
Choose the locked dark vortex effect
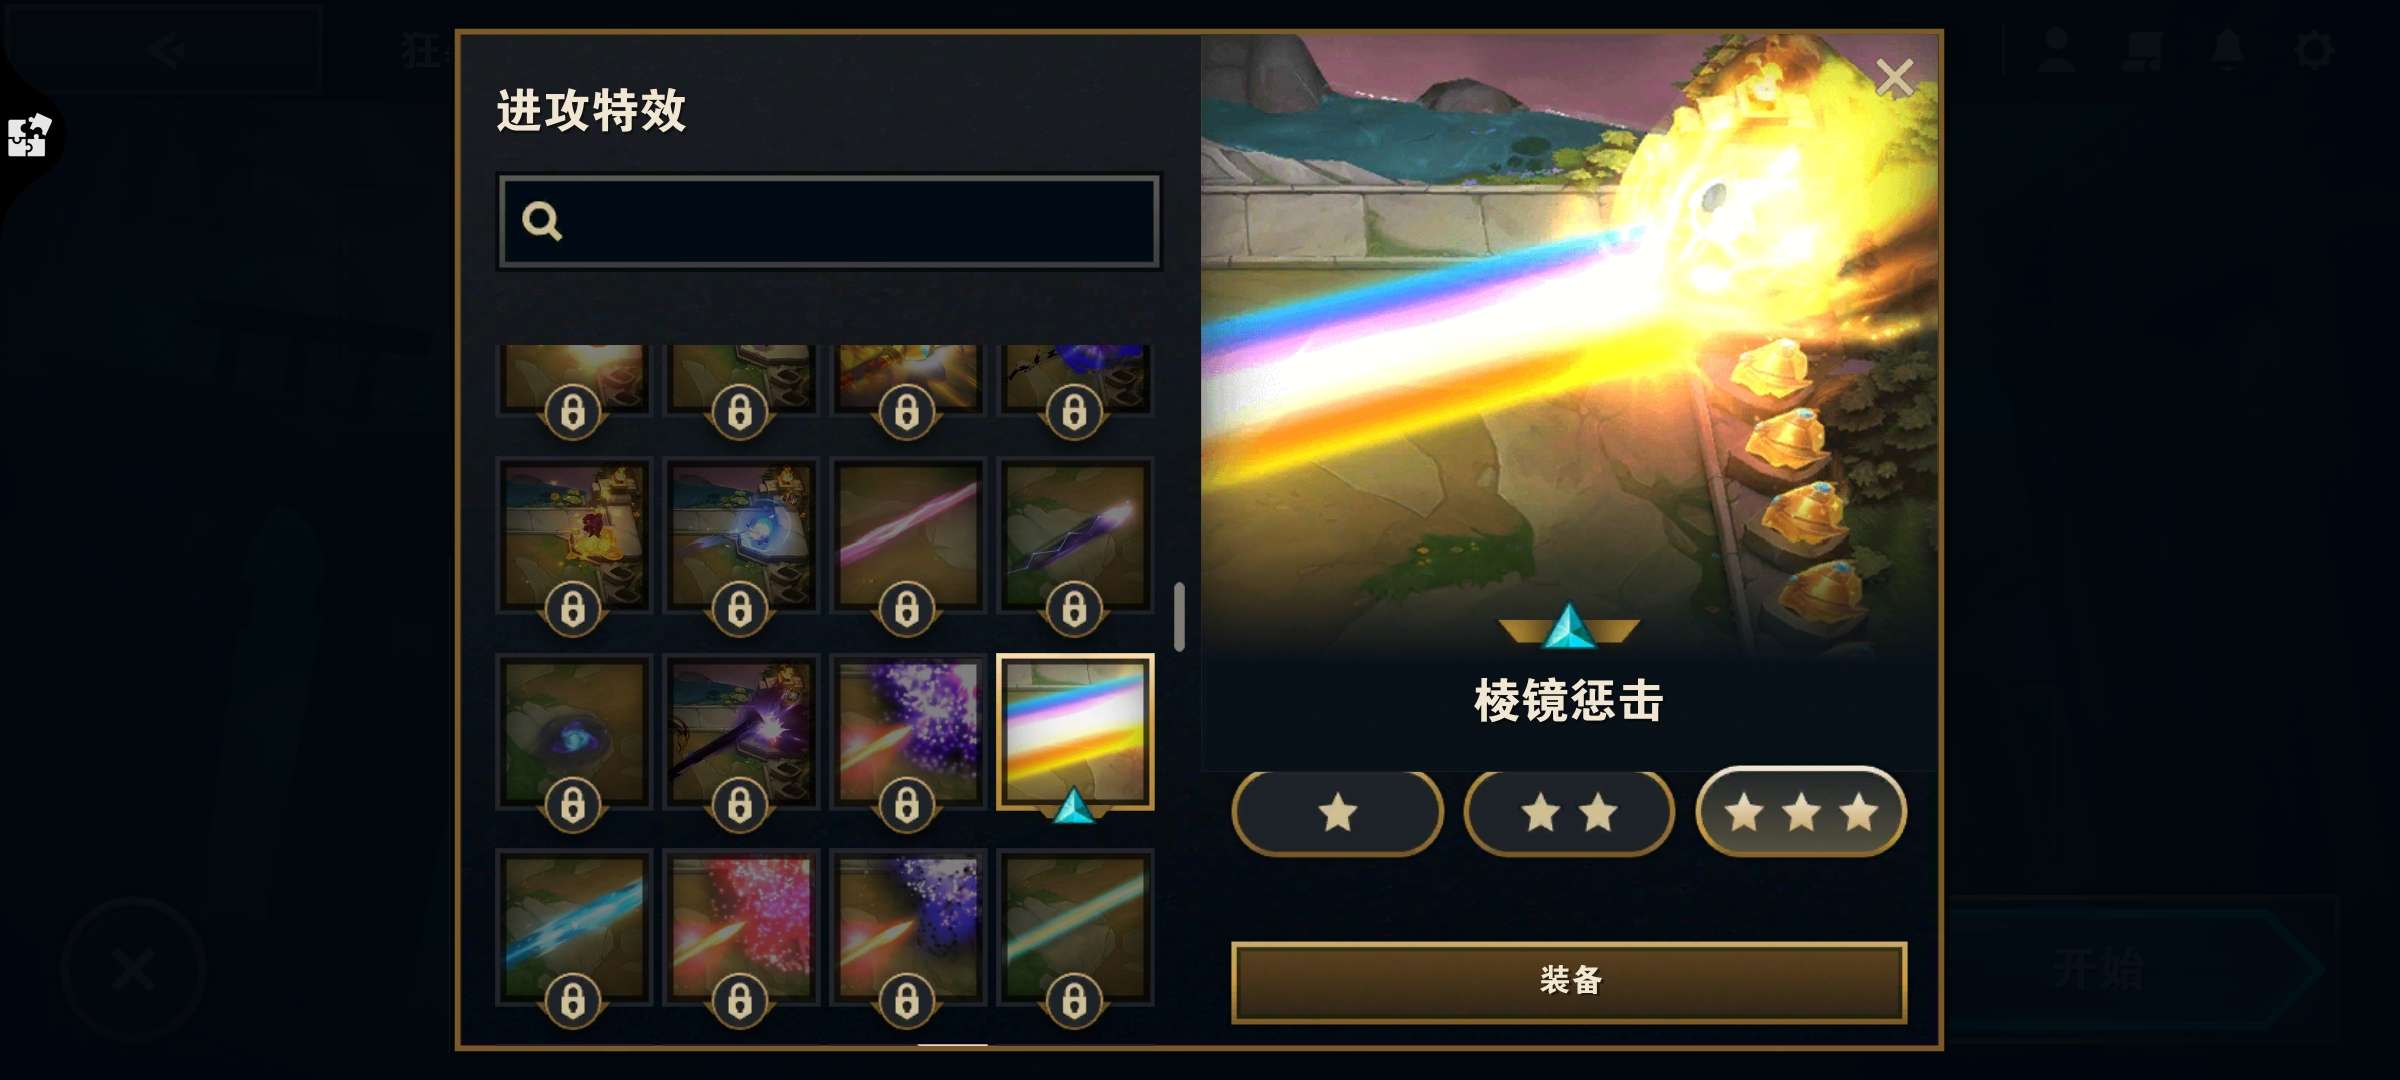[574, 732]
